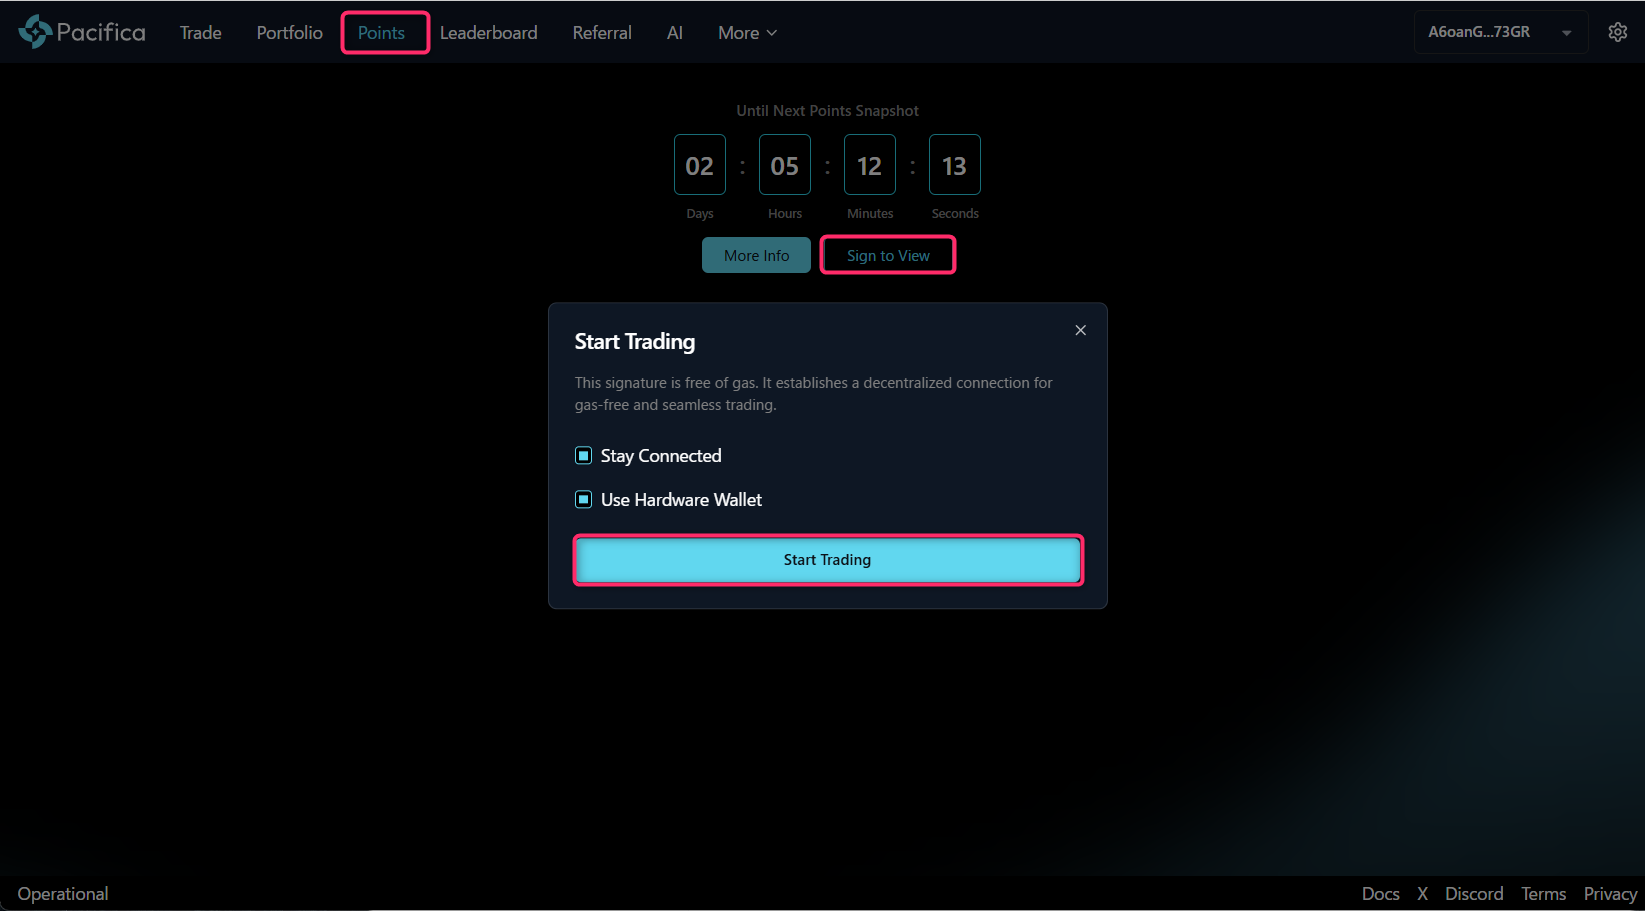The width and height of the screenshot is (1645, 911).
Task: Click the Pacifica logo icon
Action: point(35,32)
